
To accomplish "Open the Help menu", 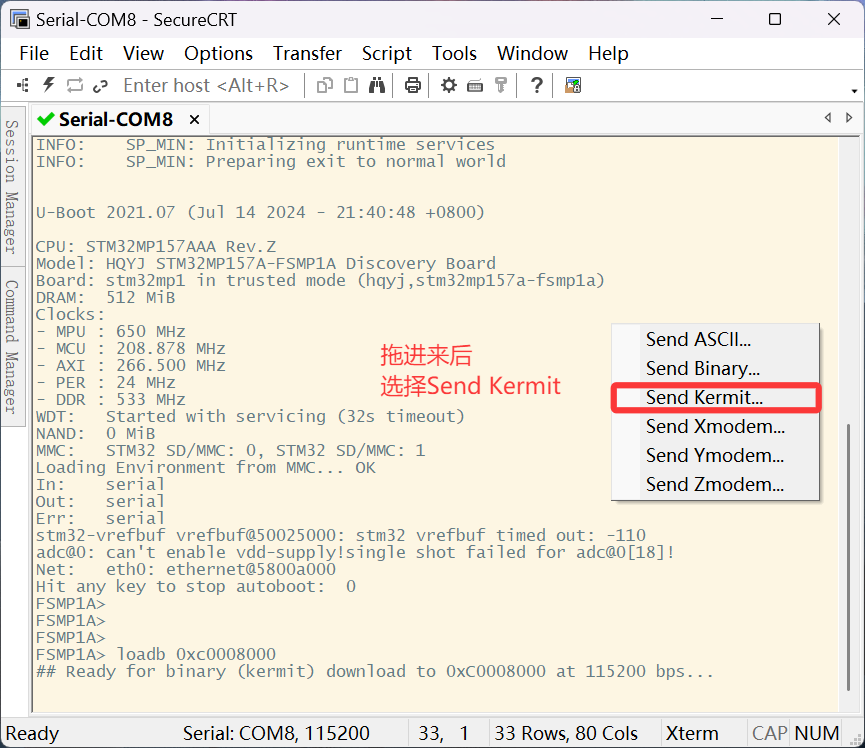I will (608, 54).
